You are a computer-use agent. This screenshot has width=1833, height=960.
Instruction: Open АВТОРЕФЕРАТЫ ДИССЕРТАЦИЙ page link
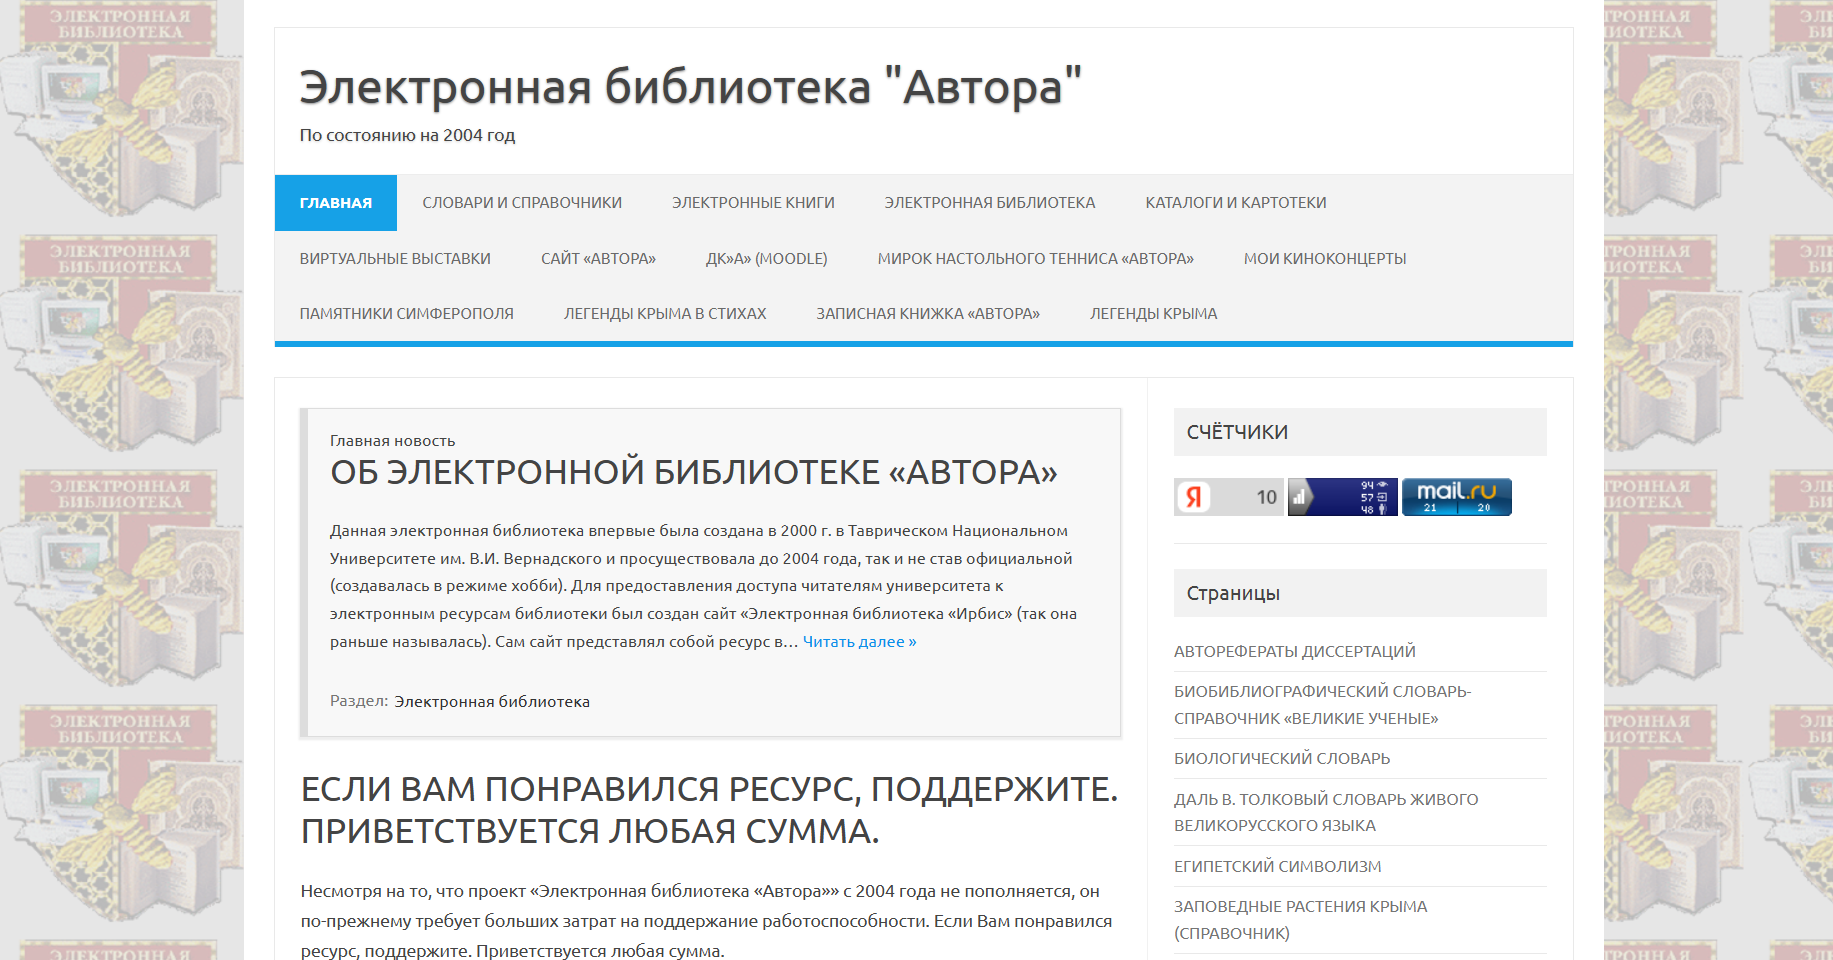(x=1295, y=652)
